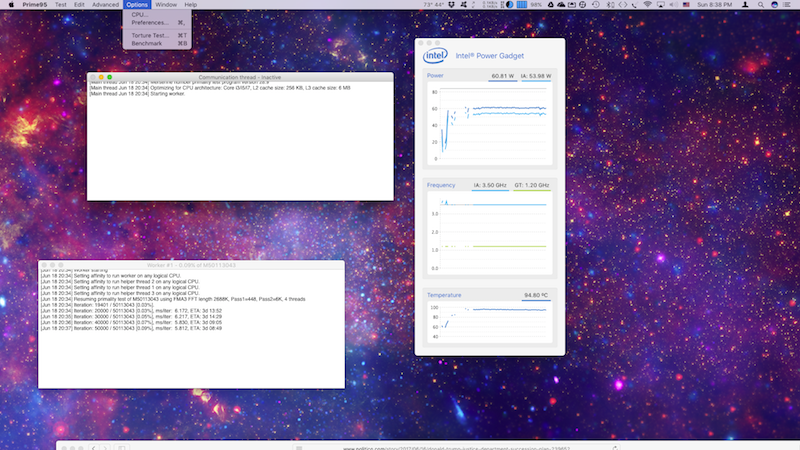Open the user account silhouette icon
The height and width of the screenshot is (450, 800).
745,5
